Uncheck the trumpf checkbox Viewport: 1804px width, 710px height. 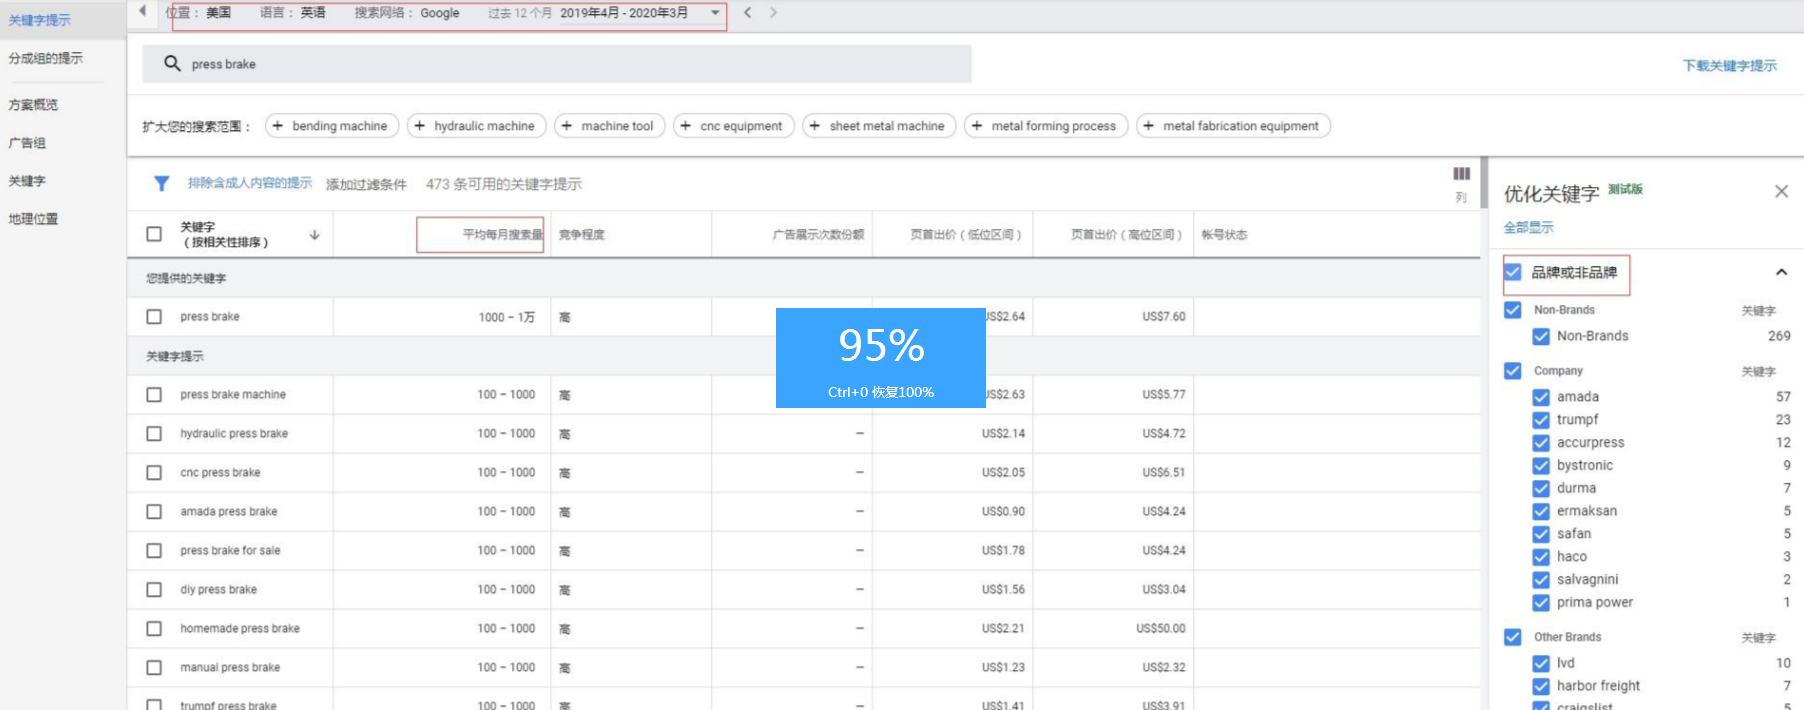coord(1541,420)
